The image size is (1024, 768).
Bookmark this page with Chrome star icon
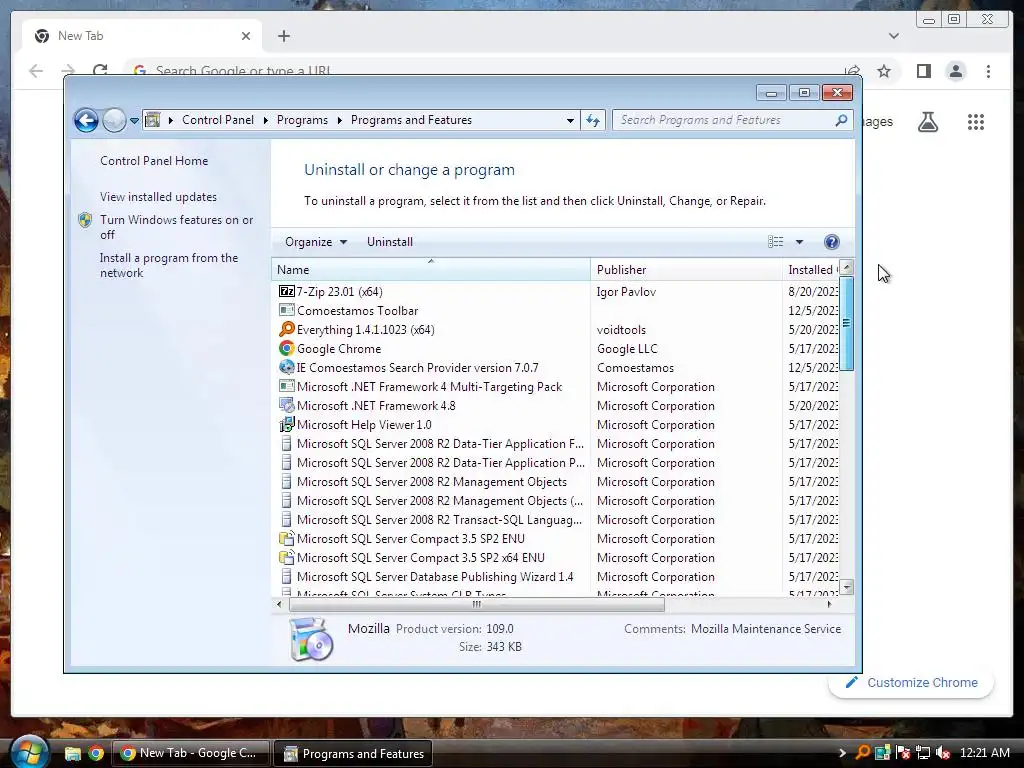coord(884,71)
